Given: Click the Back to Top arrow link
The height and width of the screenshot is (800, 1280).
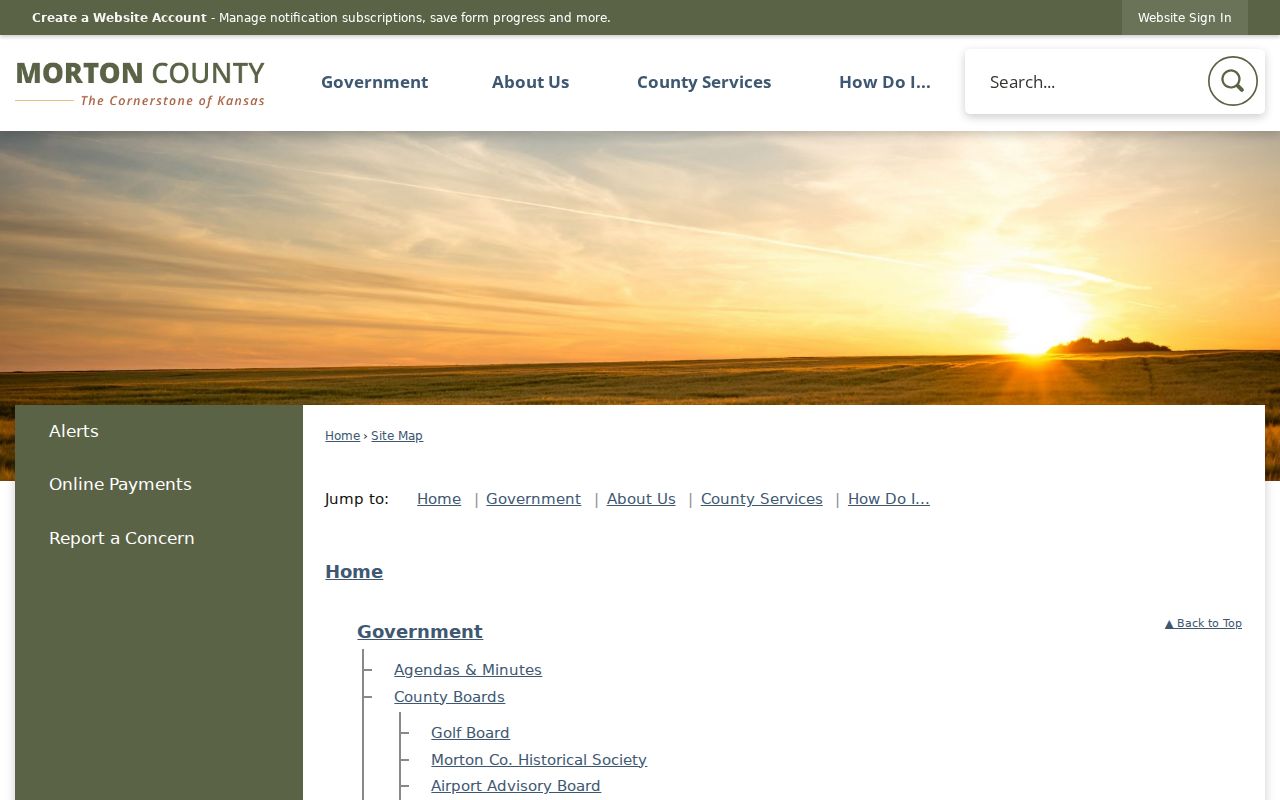Looking at the screenshot, I should point(1203,623).
